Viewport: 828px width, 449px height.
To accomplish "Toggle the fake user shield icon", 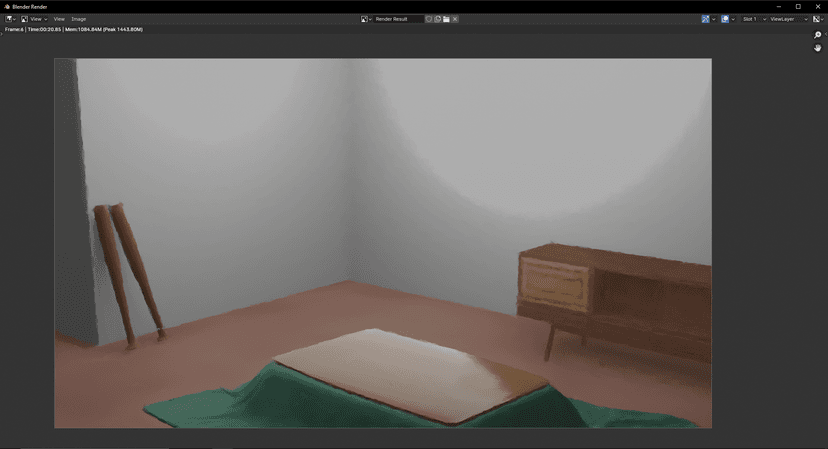I will click(429, 19).
